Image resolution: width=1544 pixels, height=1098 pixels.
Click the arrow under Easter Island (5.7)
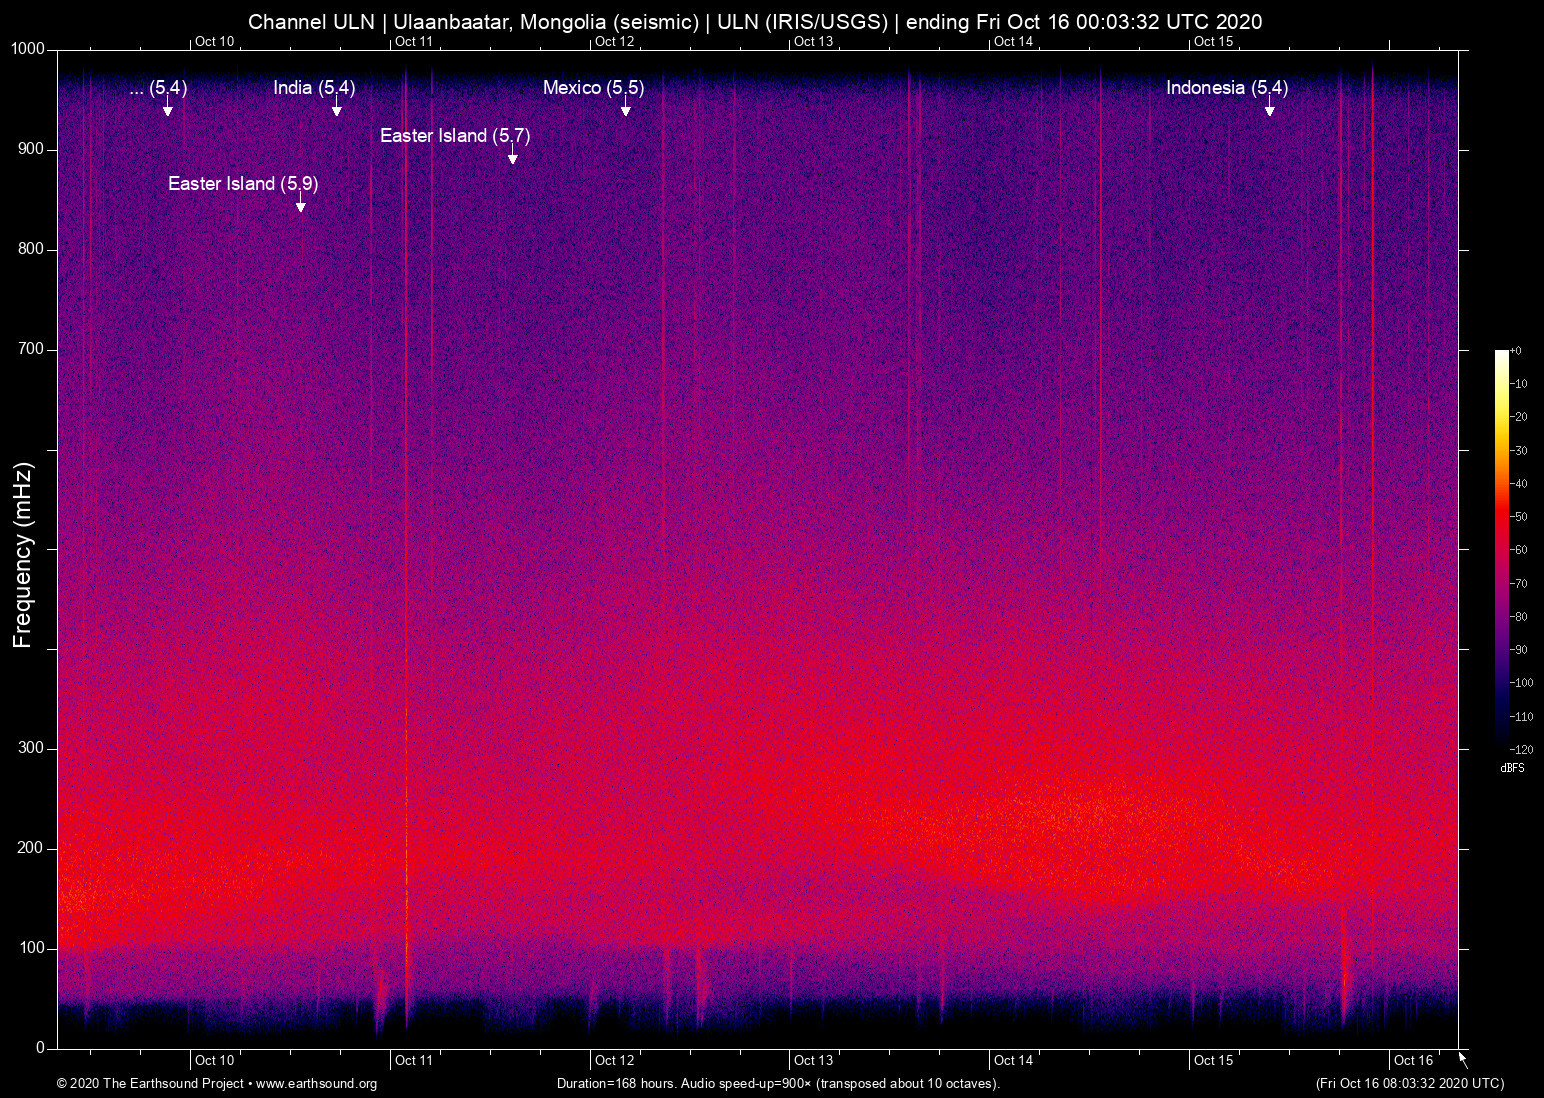513,156
